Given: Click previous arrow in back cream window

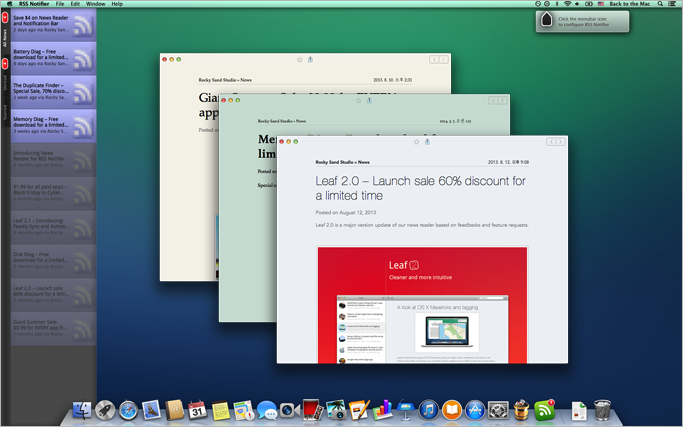Looking at the screenshot, I should (x=434, y=59).
